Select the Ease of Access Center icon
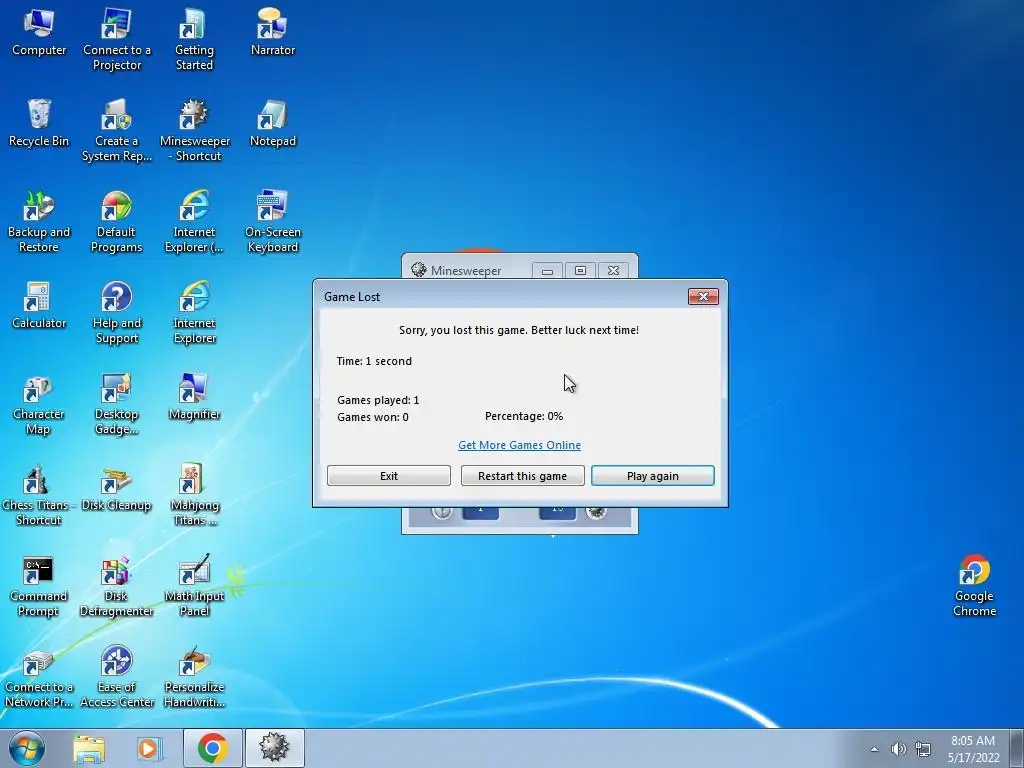Image resolution: width=1024 pixels, height=768 pixels. [117, 677]
